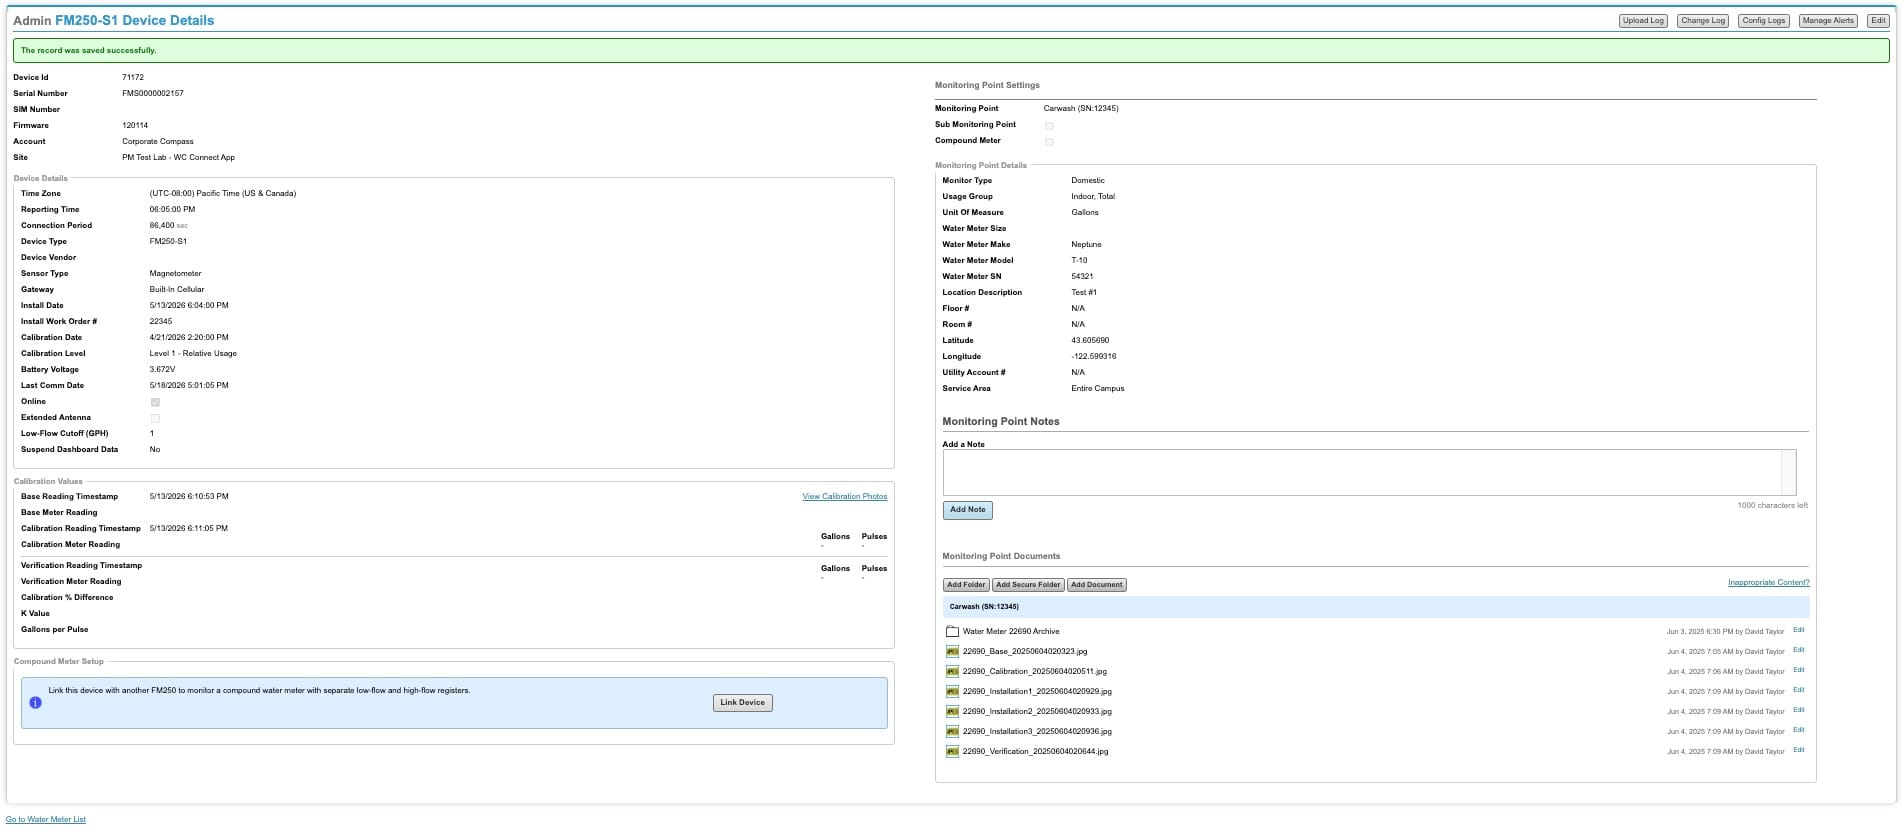Screen dimensions: 1902x833
Task: Toggle the Sub Monitoring Point checkbox
Action: point(1049,125)
